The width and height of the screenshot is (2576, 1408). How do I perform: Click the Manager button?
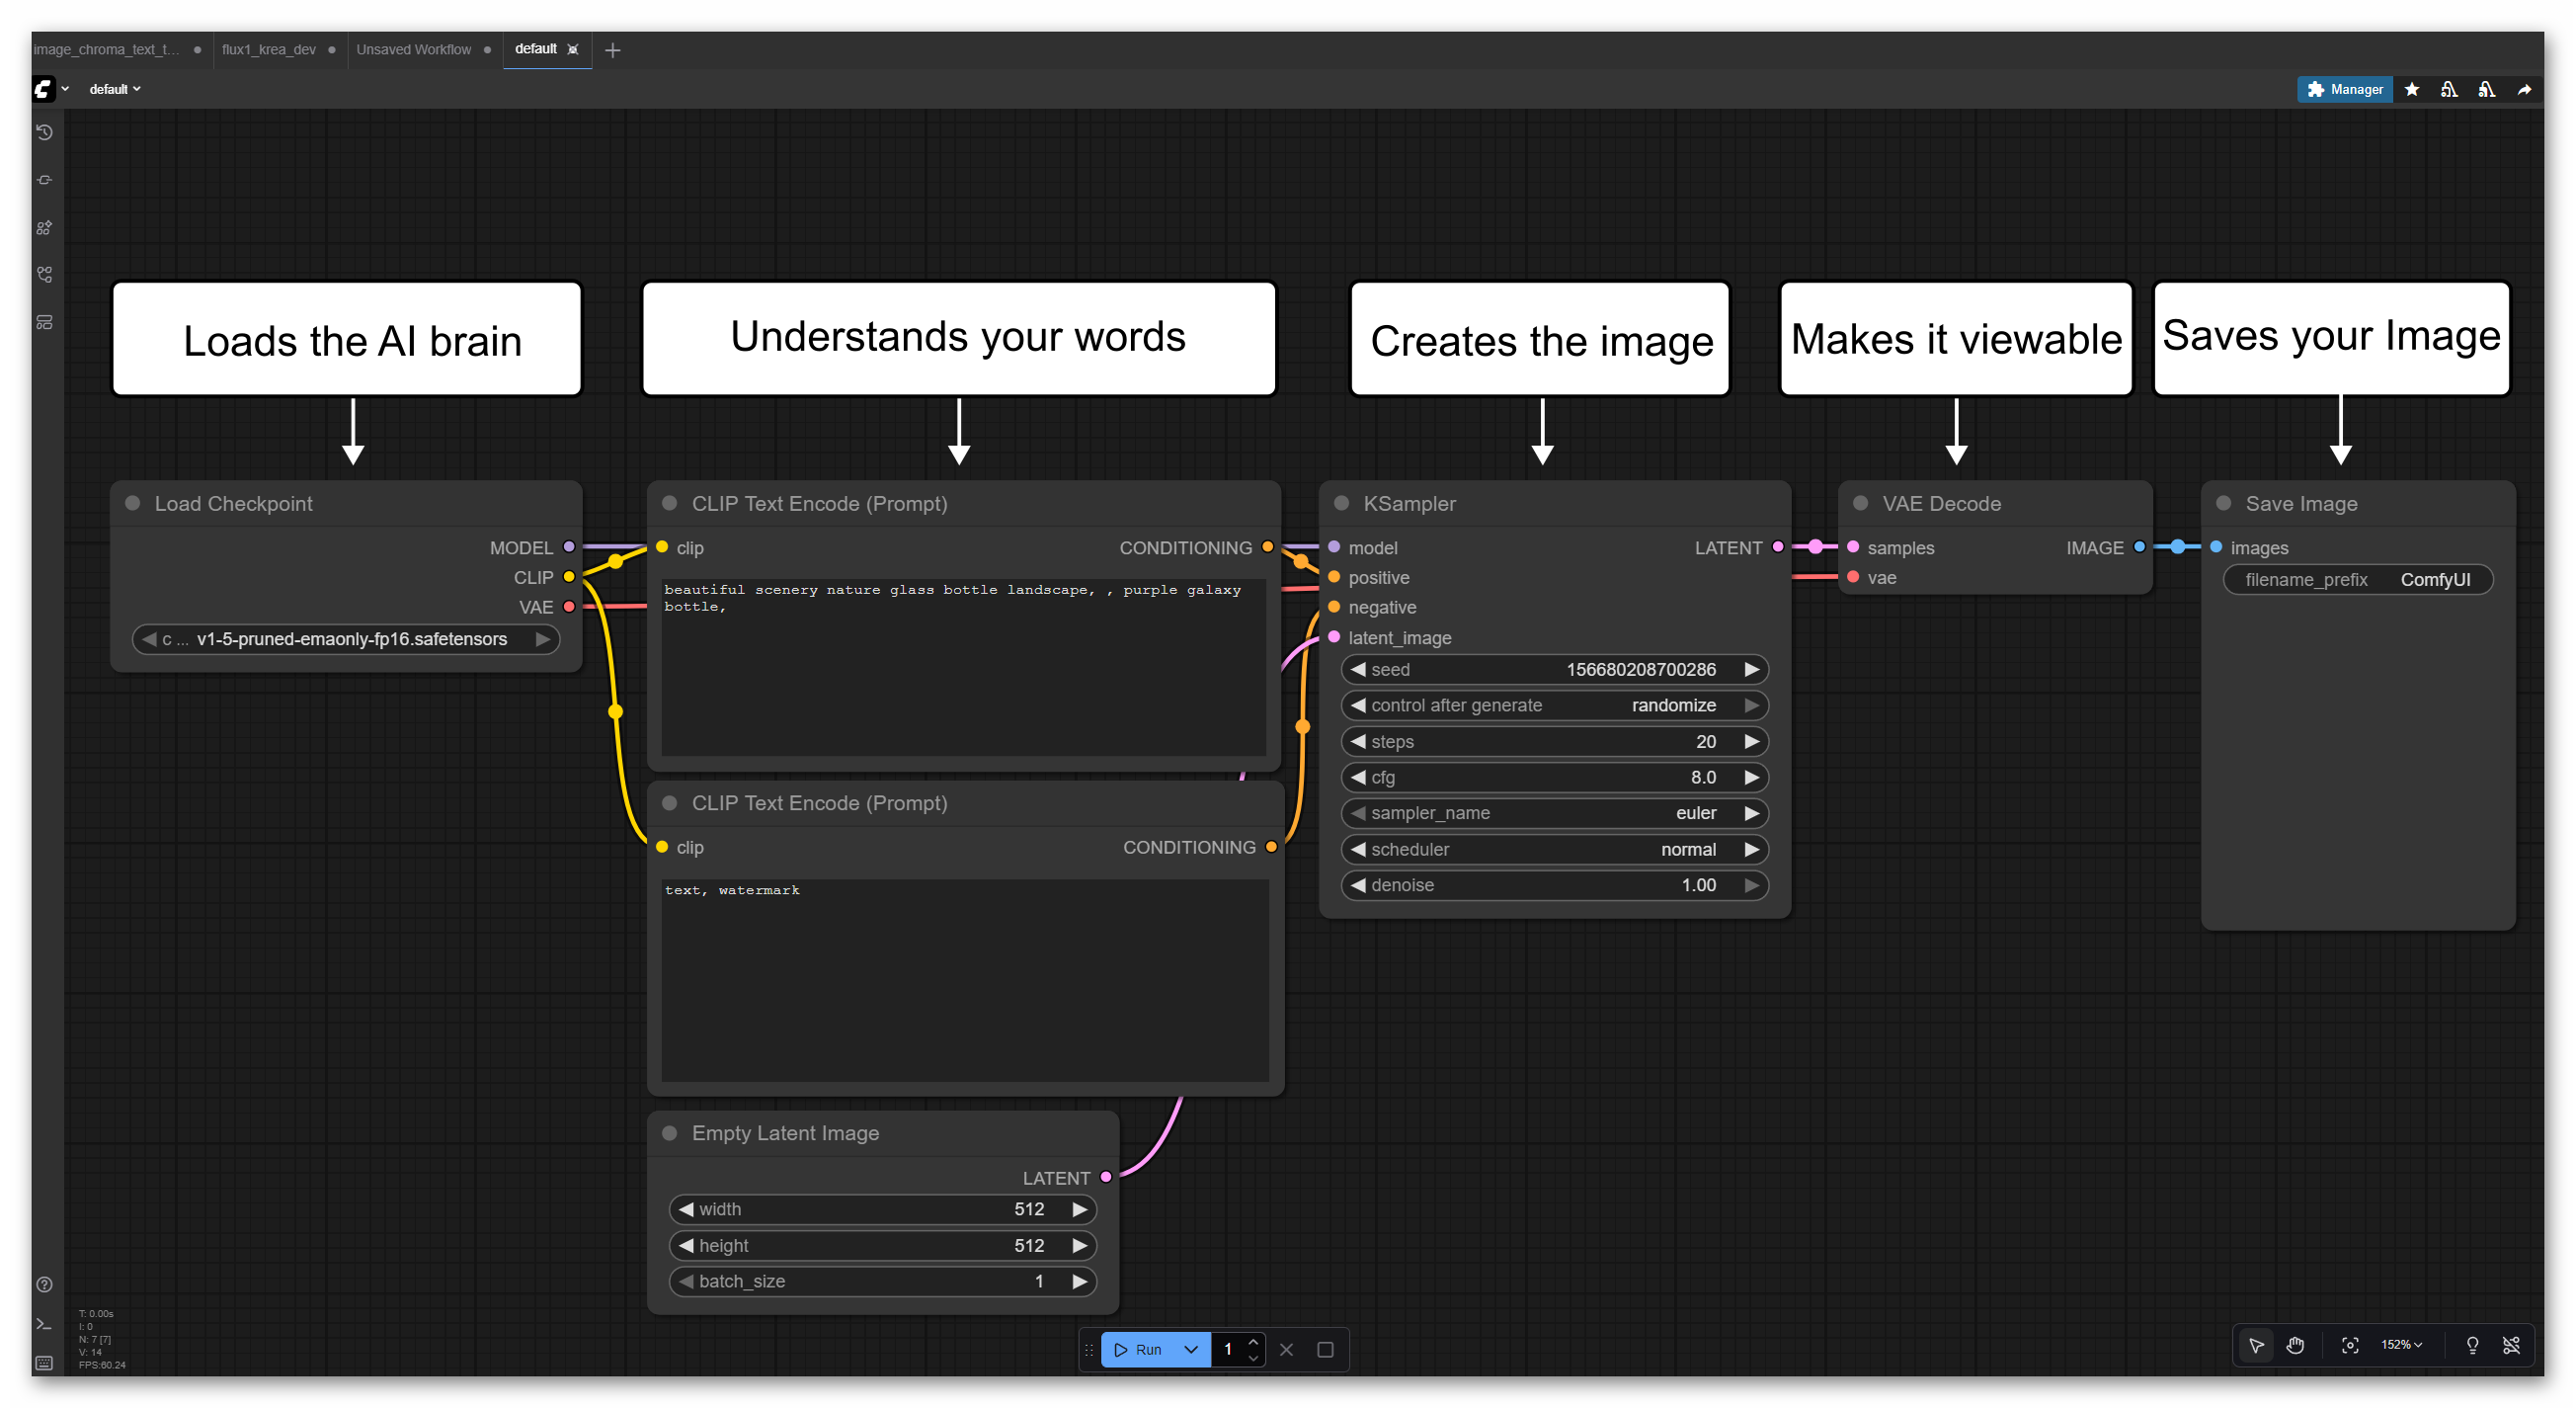point(2344,90)
